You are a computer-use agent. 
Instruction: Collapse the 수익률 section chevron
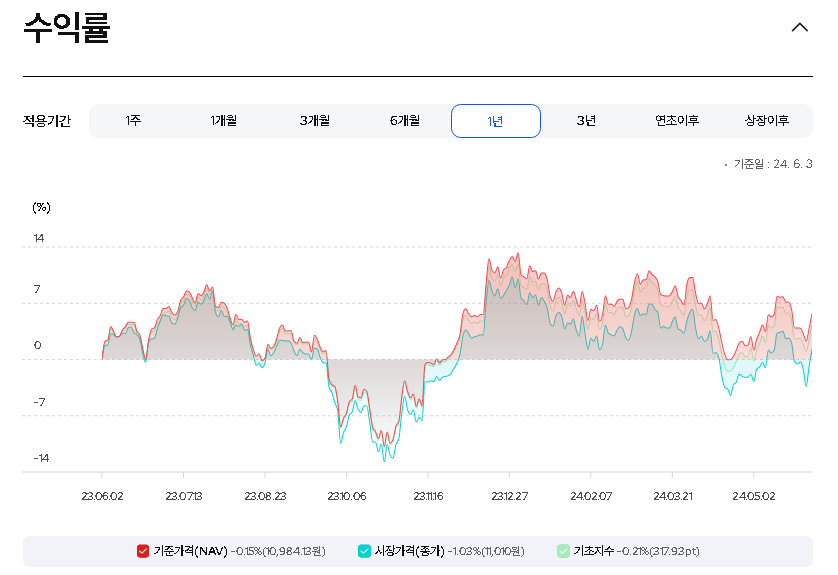coord(800,28)
